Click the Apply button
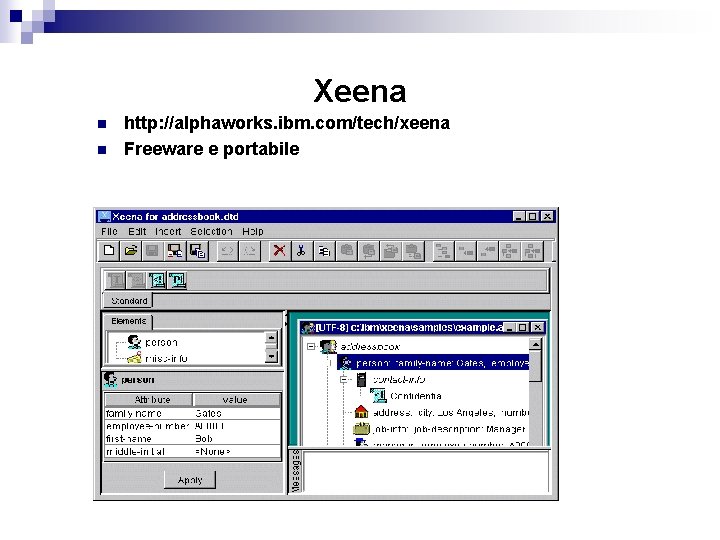The width and height of the screenshot is (720, 540). pos(190,480)
